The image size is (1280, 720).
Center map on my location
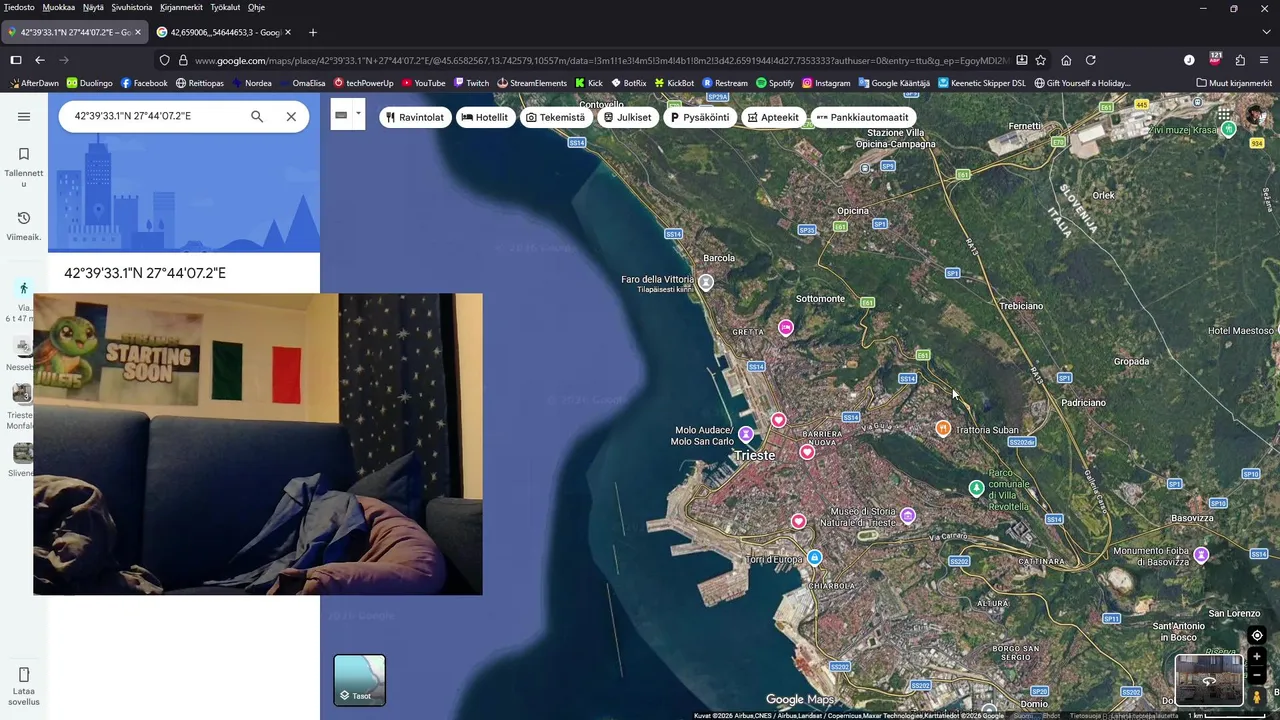pyautogui.click(x=1257, y=635)
